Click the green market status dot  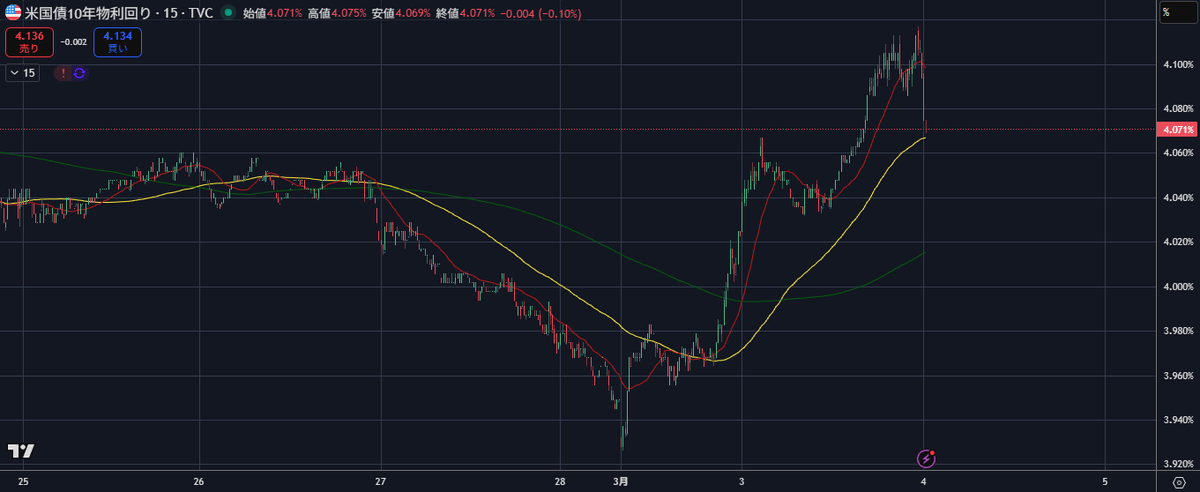tap(230, 14)
